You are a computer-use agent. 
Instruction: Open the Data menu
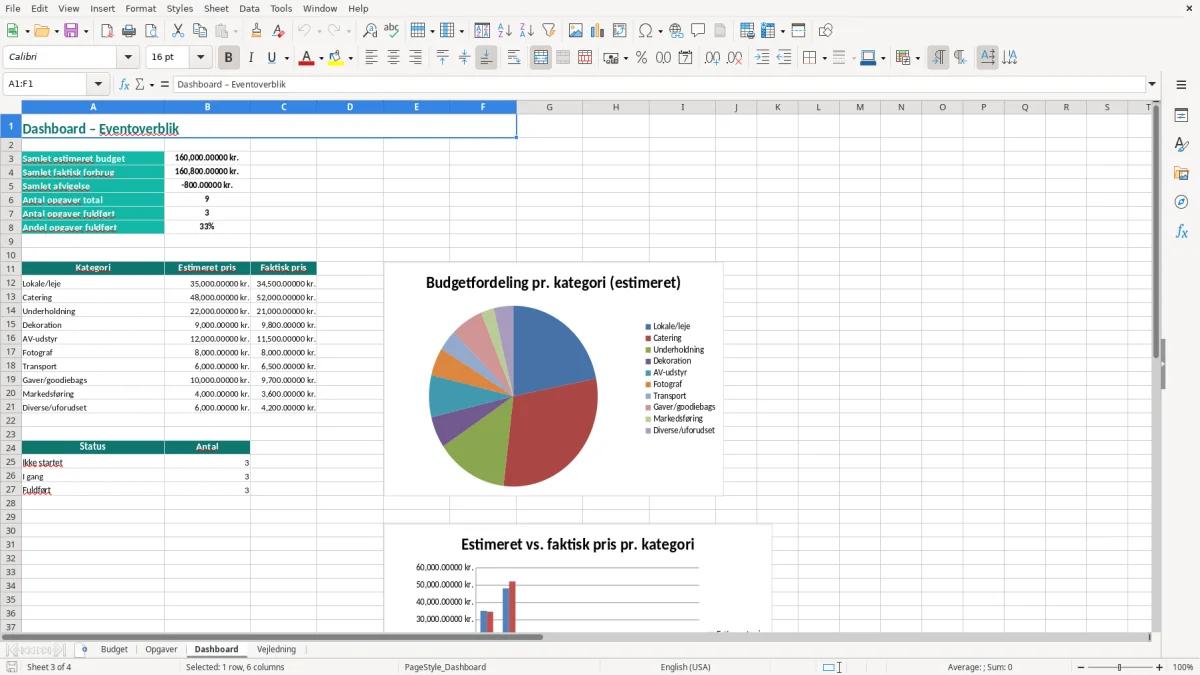coord(249,8)
